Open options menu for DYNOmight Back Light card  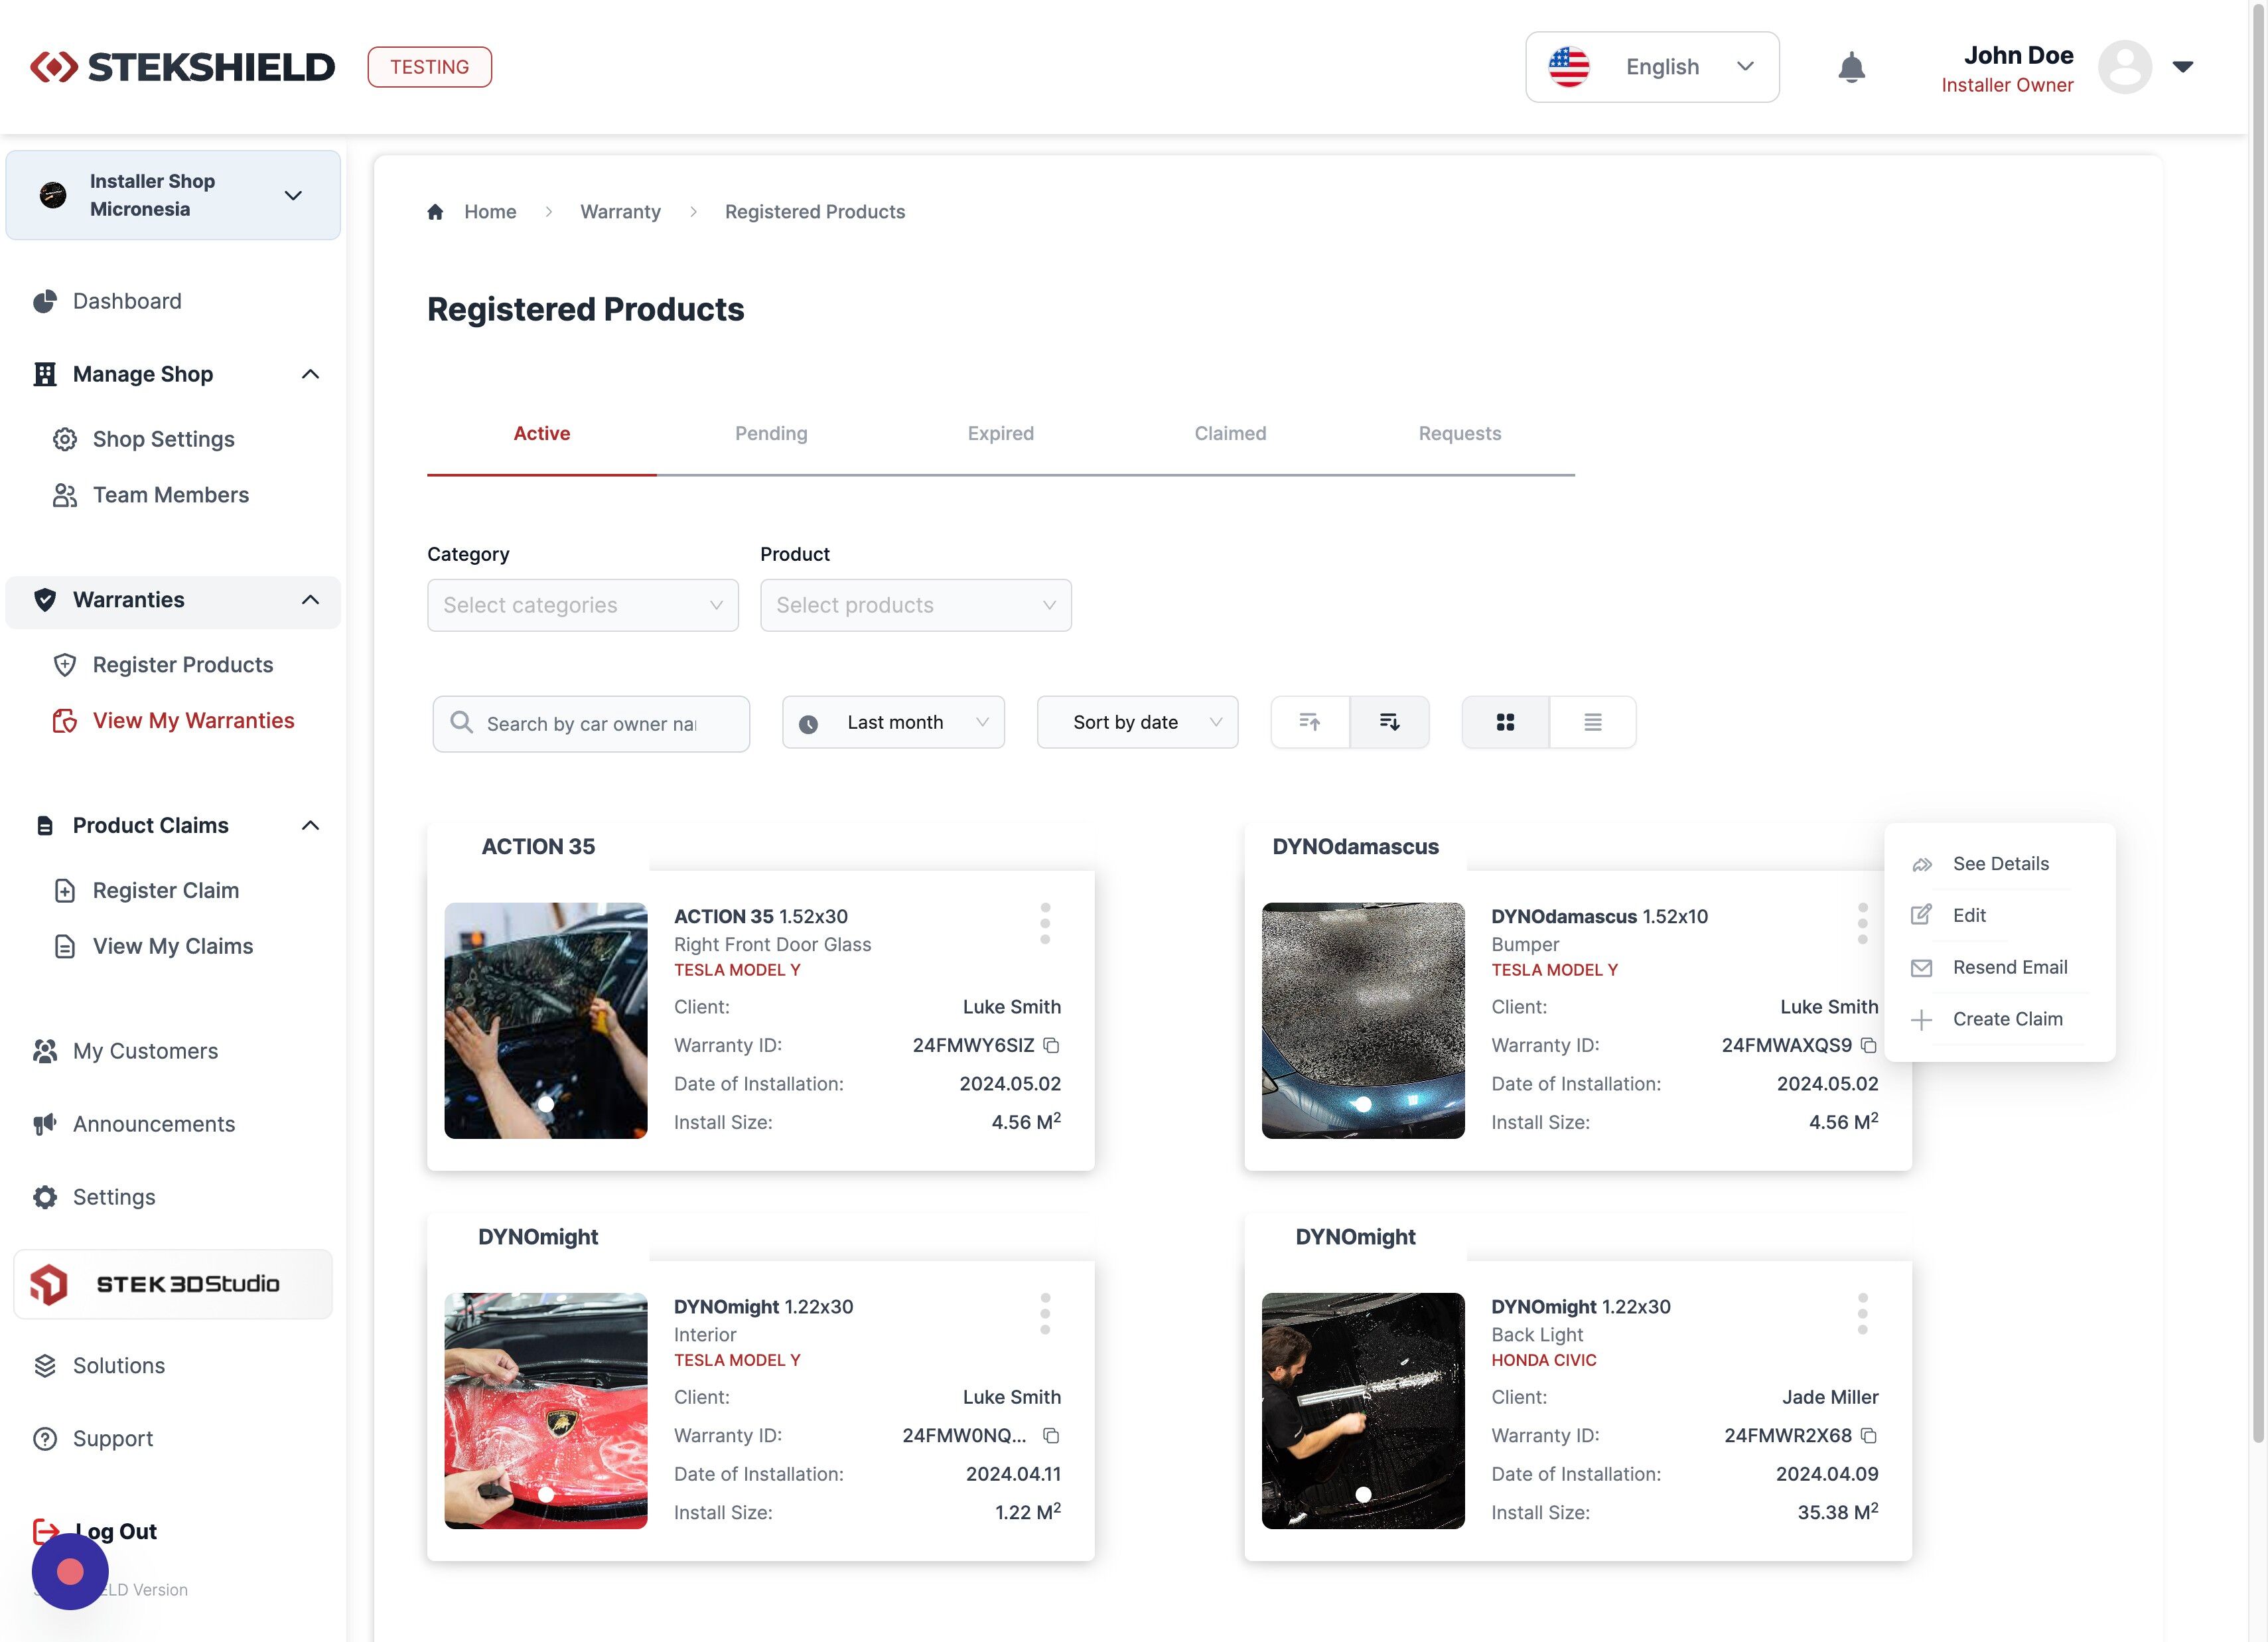[x=1862, y=1313]
